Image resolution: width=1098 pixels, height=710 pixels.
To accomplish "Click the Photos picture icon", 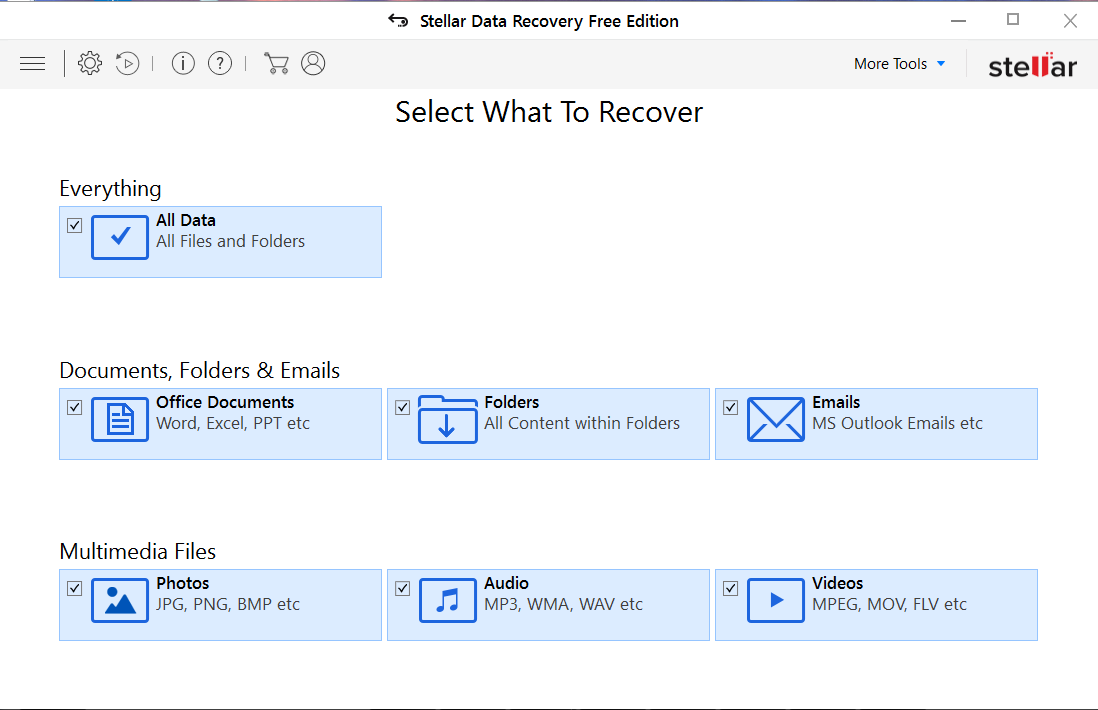I will 120,600.
